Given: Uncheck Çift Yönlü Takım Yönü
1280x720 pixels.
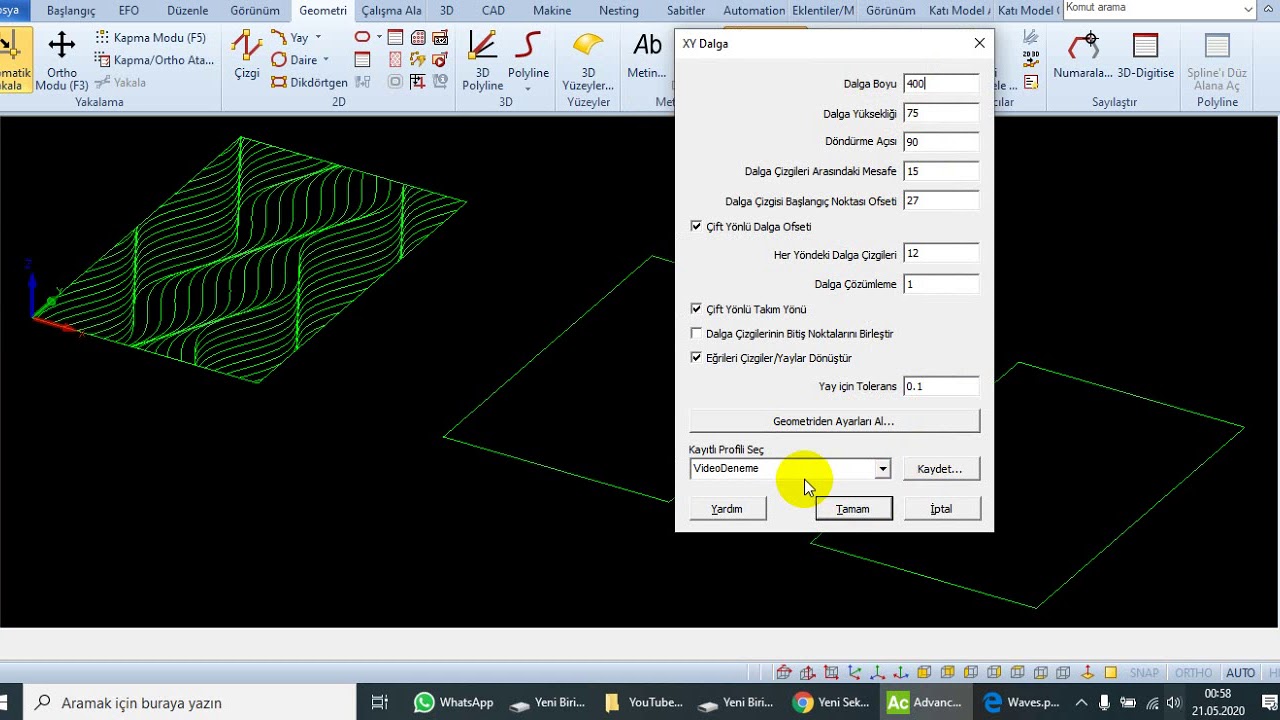Looking at the screenshot, I should (696, 310).
